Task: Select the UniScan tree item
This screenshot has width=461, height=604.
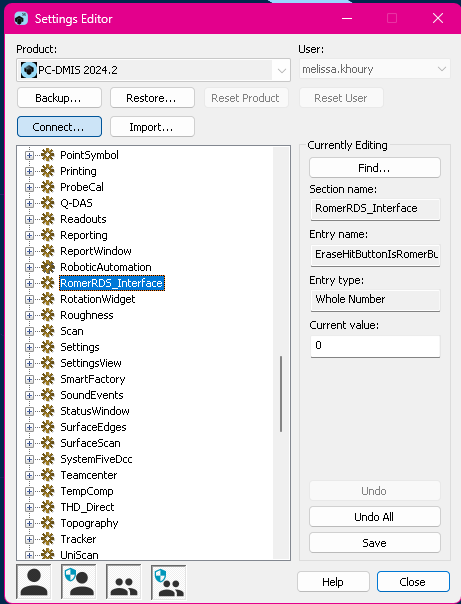Action: tap(79, 555)
